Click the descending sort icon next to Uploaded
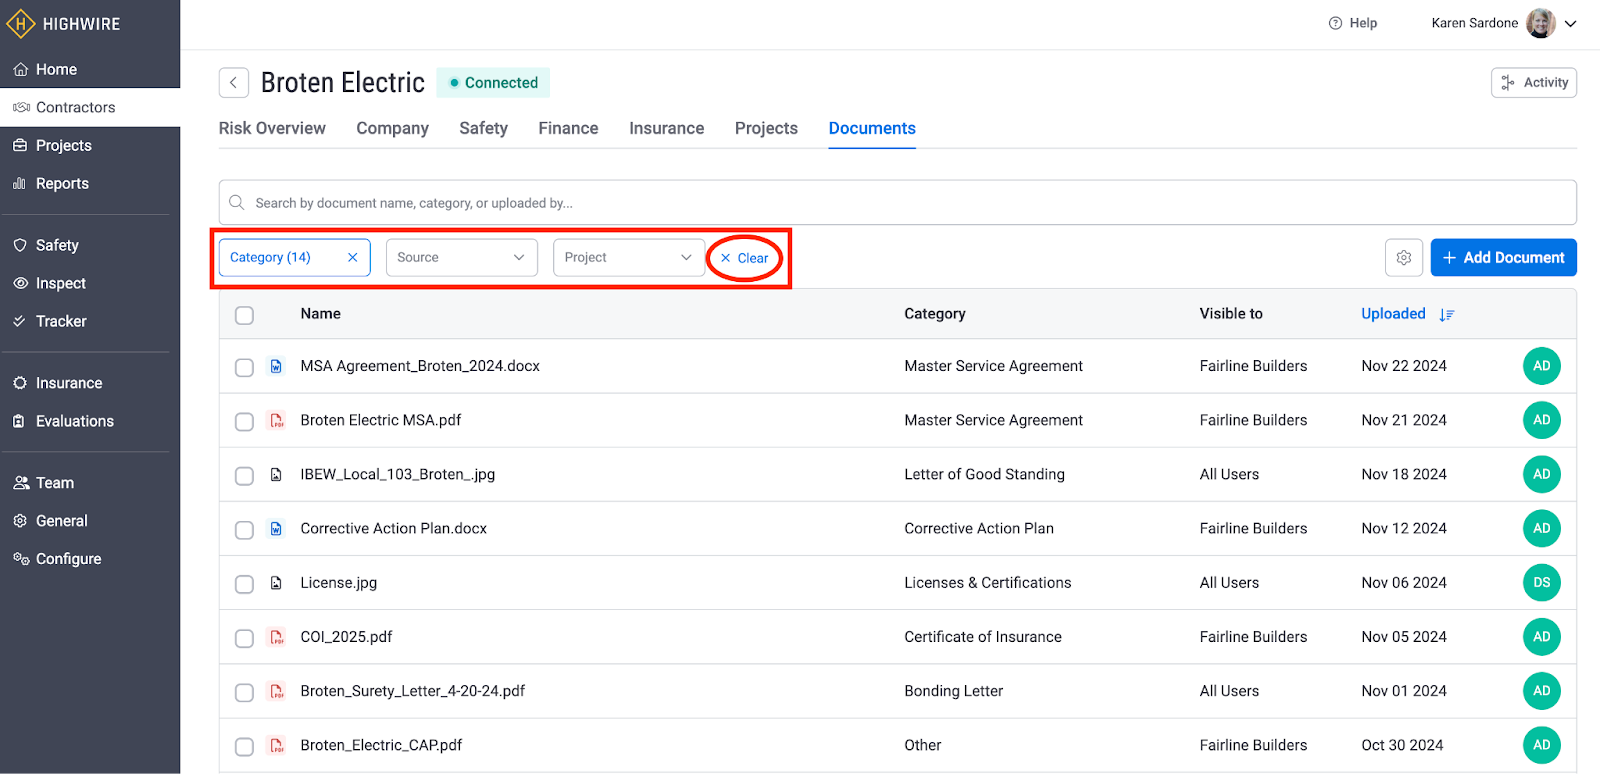This screenshot has height=774, width=1600. point(1446,315)
